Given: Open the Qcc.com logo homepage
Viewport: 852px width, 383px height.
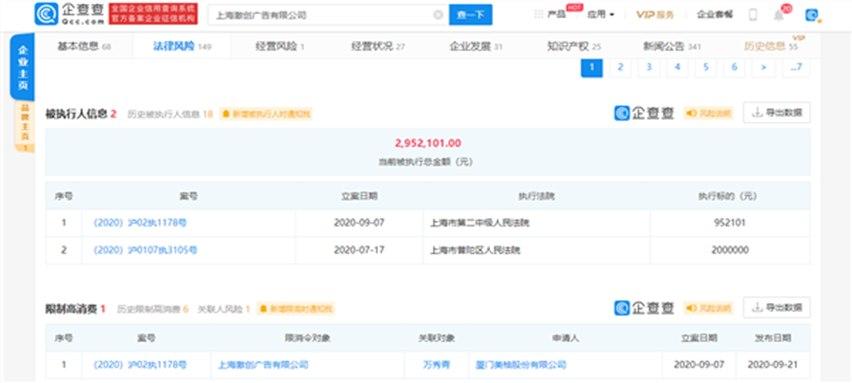Looking at the screenshot, I should [70, 14].
